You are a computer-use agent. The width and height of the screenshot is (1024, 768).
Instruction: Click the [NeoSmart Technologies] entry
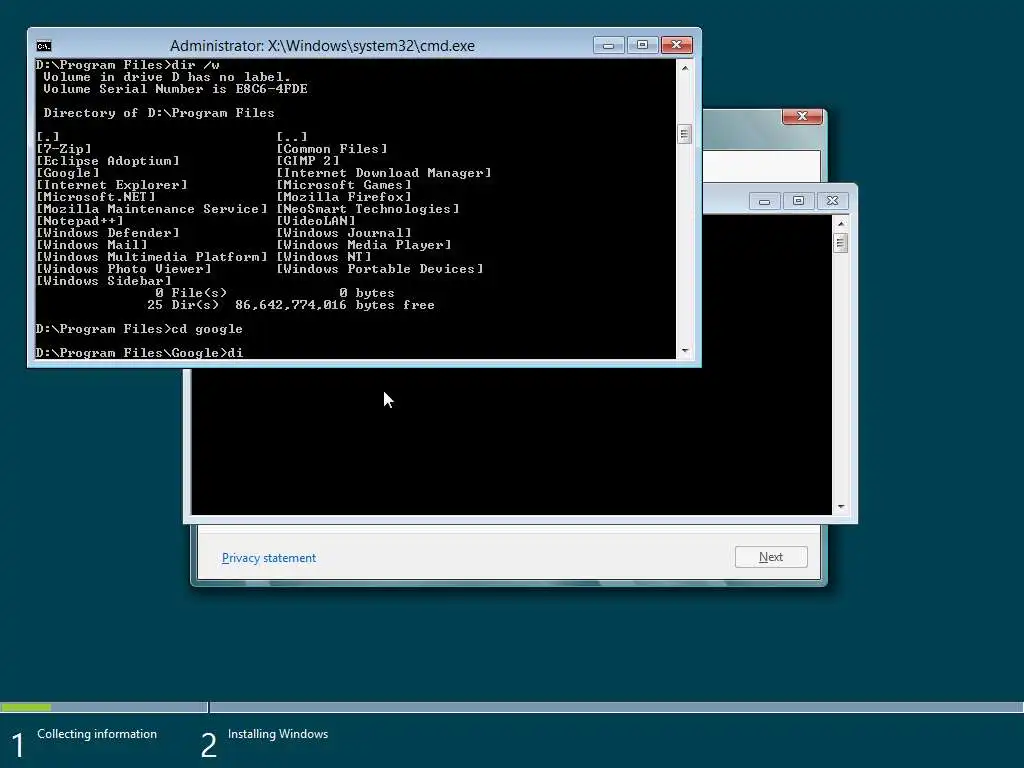coord(368,209)
